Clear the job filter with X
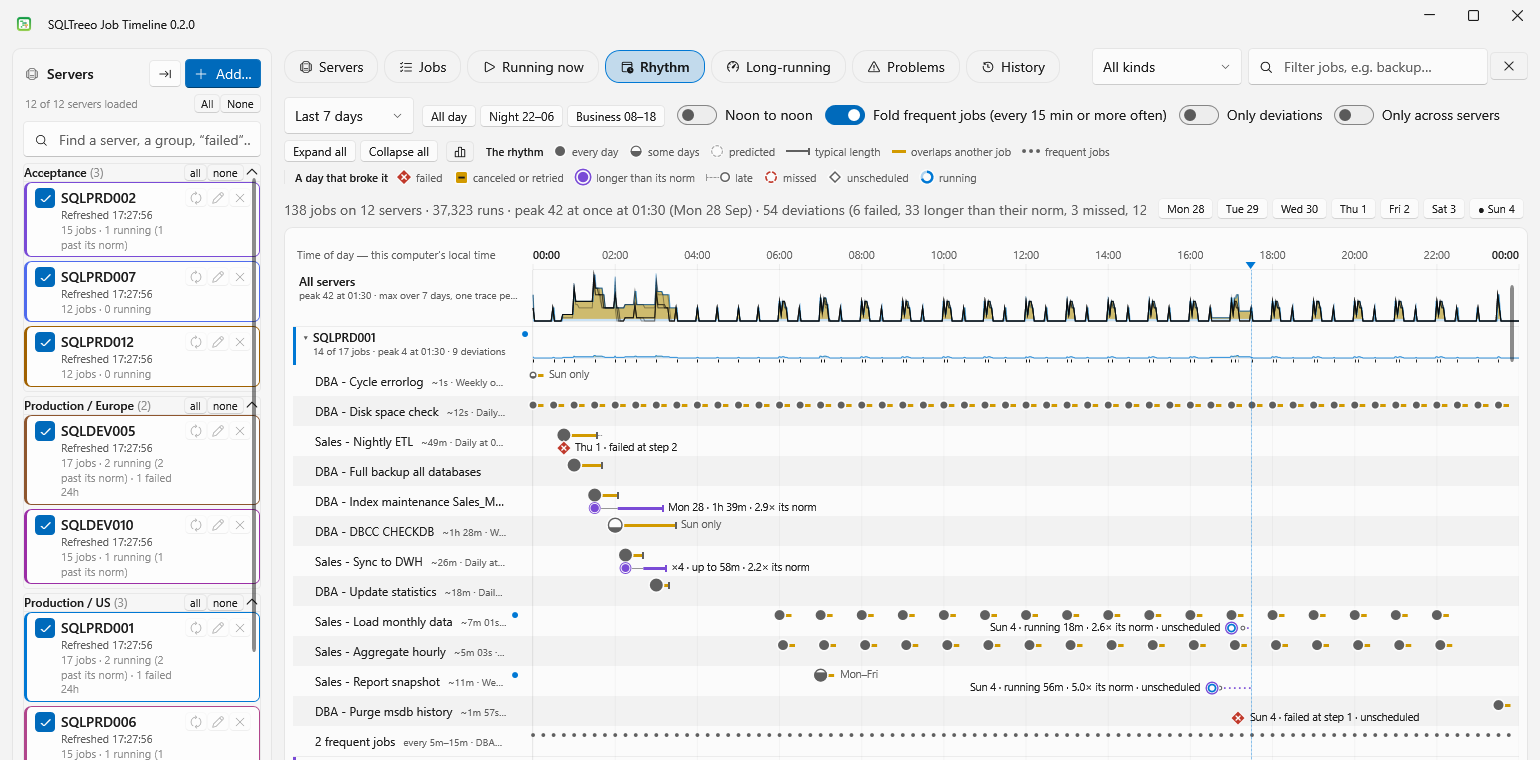 1509,67
